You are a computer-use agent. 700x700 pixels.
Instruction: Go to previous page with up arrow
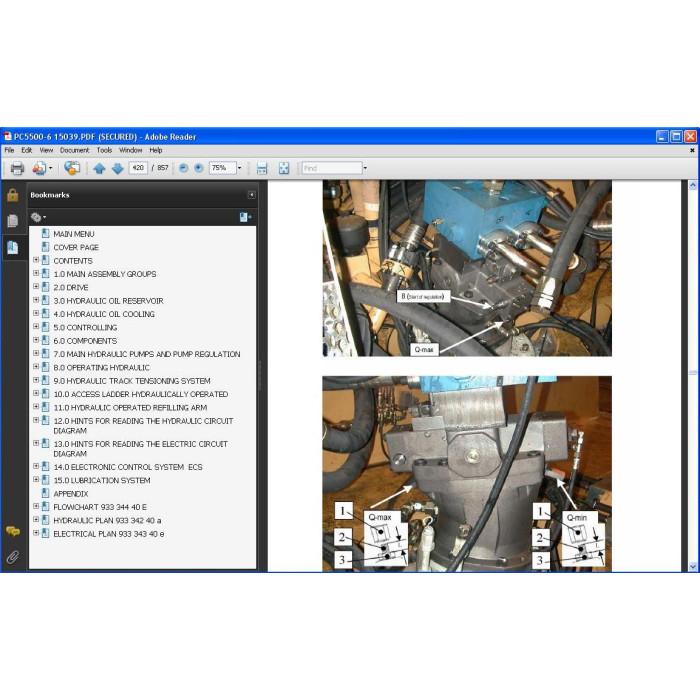click(x=100, y=168)
